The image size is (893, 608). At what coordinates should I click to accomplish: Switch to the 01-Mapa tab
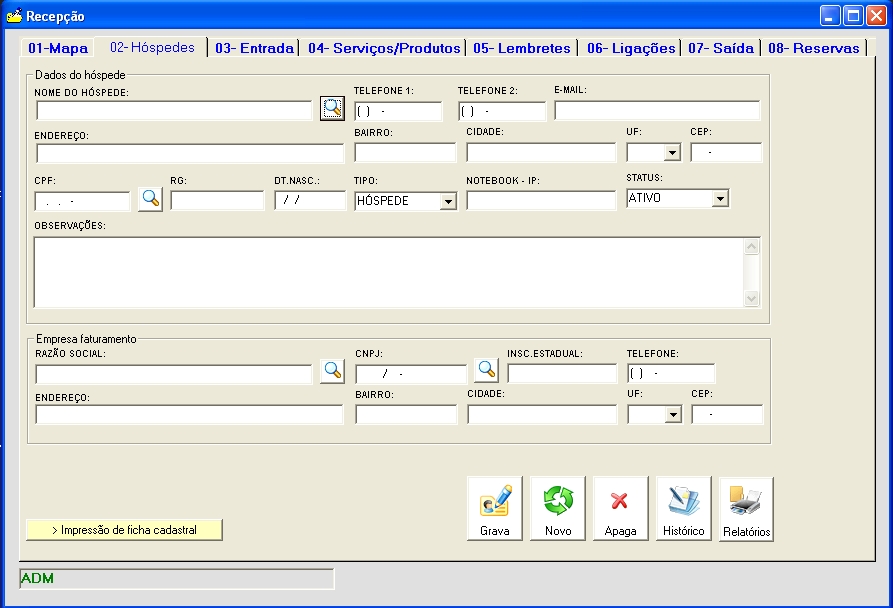(x=58, y=48)
